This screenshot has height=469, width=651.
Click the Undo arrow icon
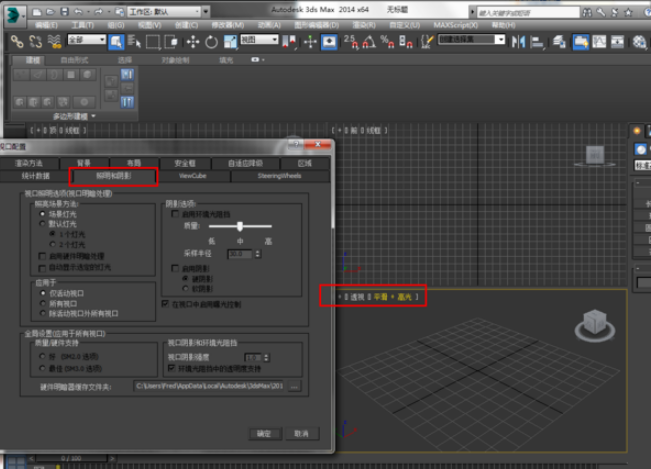point(78,12)
